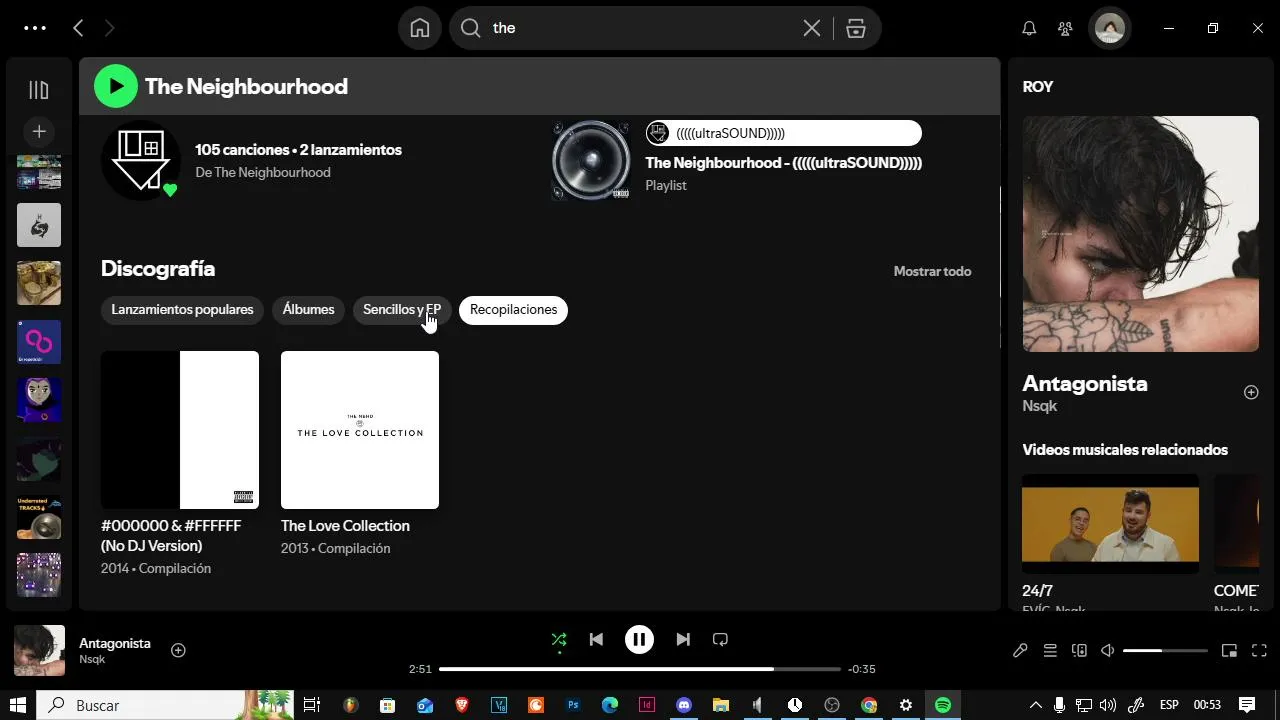
Task: Seek within the song progress bar
Action: coord(640,669)
